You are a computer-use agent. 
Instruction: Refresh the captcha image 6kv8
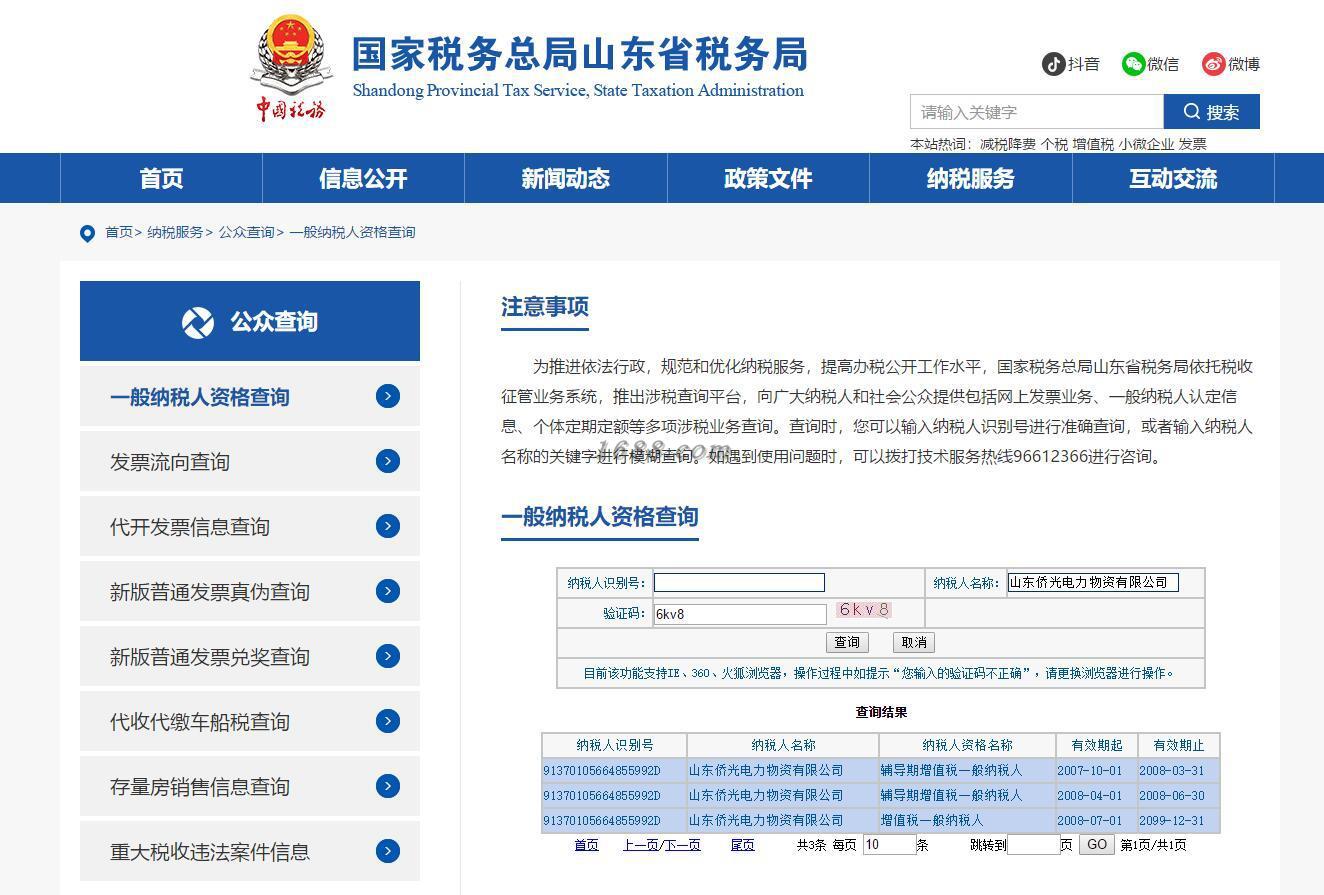tap(864, 609)
